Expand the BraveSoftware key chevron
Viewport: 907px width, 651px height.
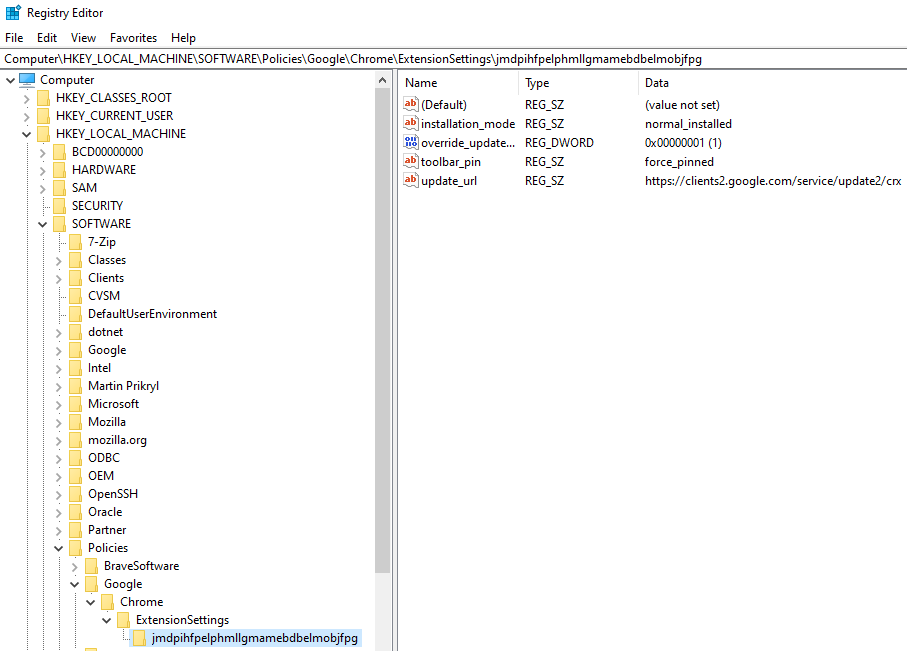tap(75, 567)
